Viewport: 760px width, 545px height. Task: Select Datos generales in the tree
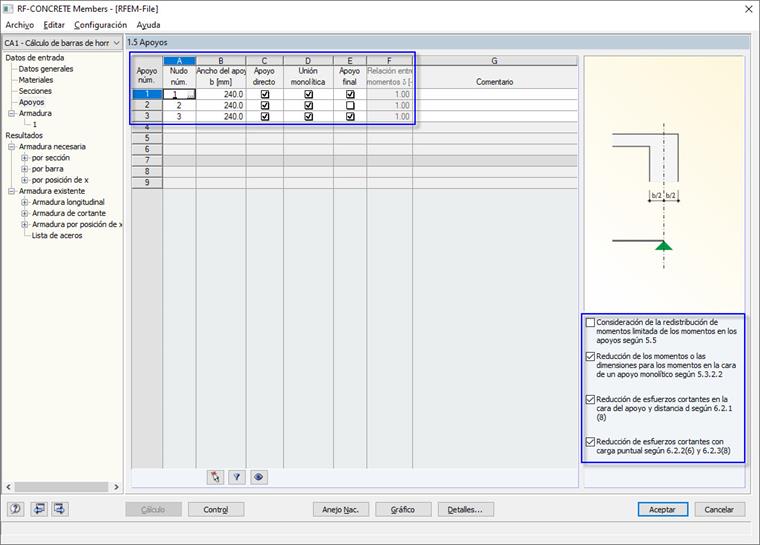tap(46, 69)
